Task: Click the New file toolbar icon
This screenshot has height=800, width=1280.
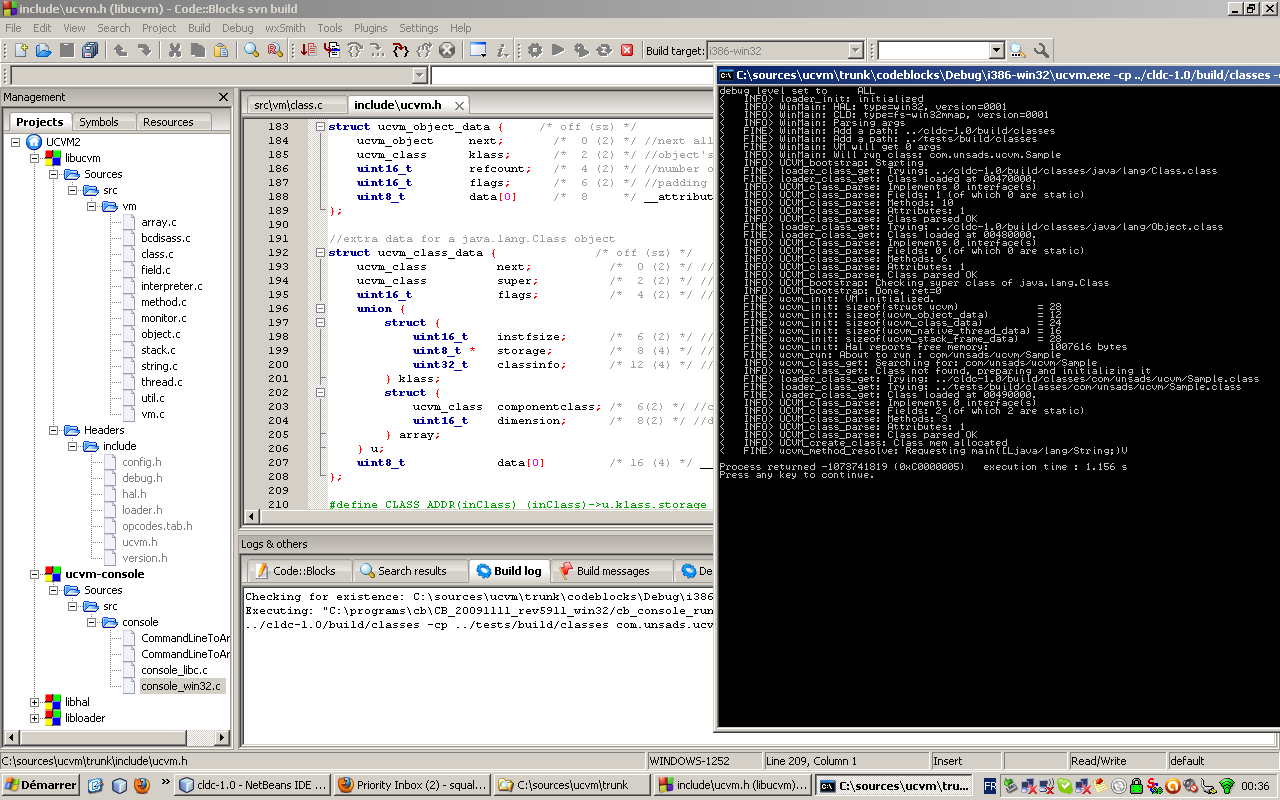Action: 20,50
